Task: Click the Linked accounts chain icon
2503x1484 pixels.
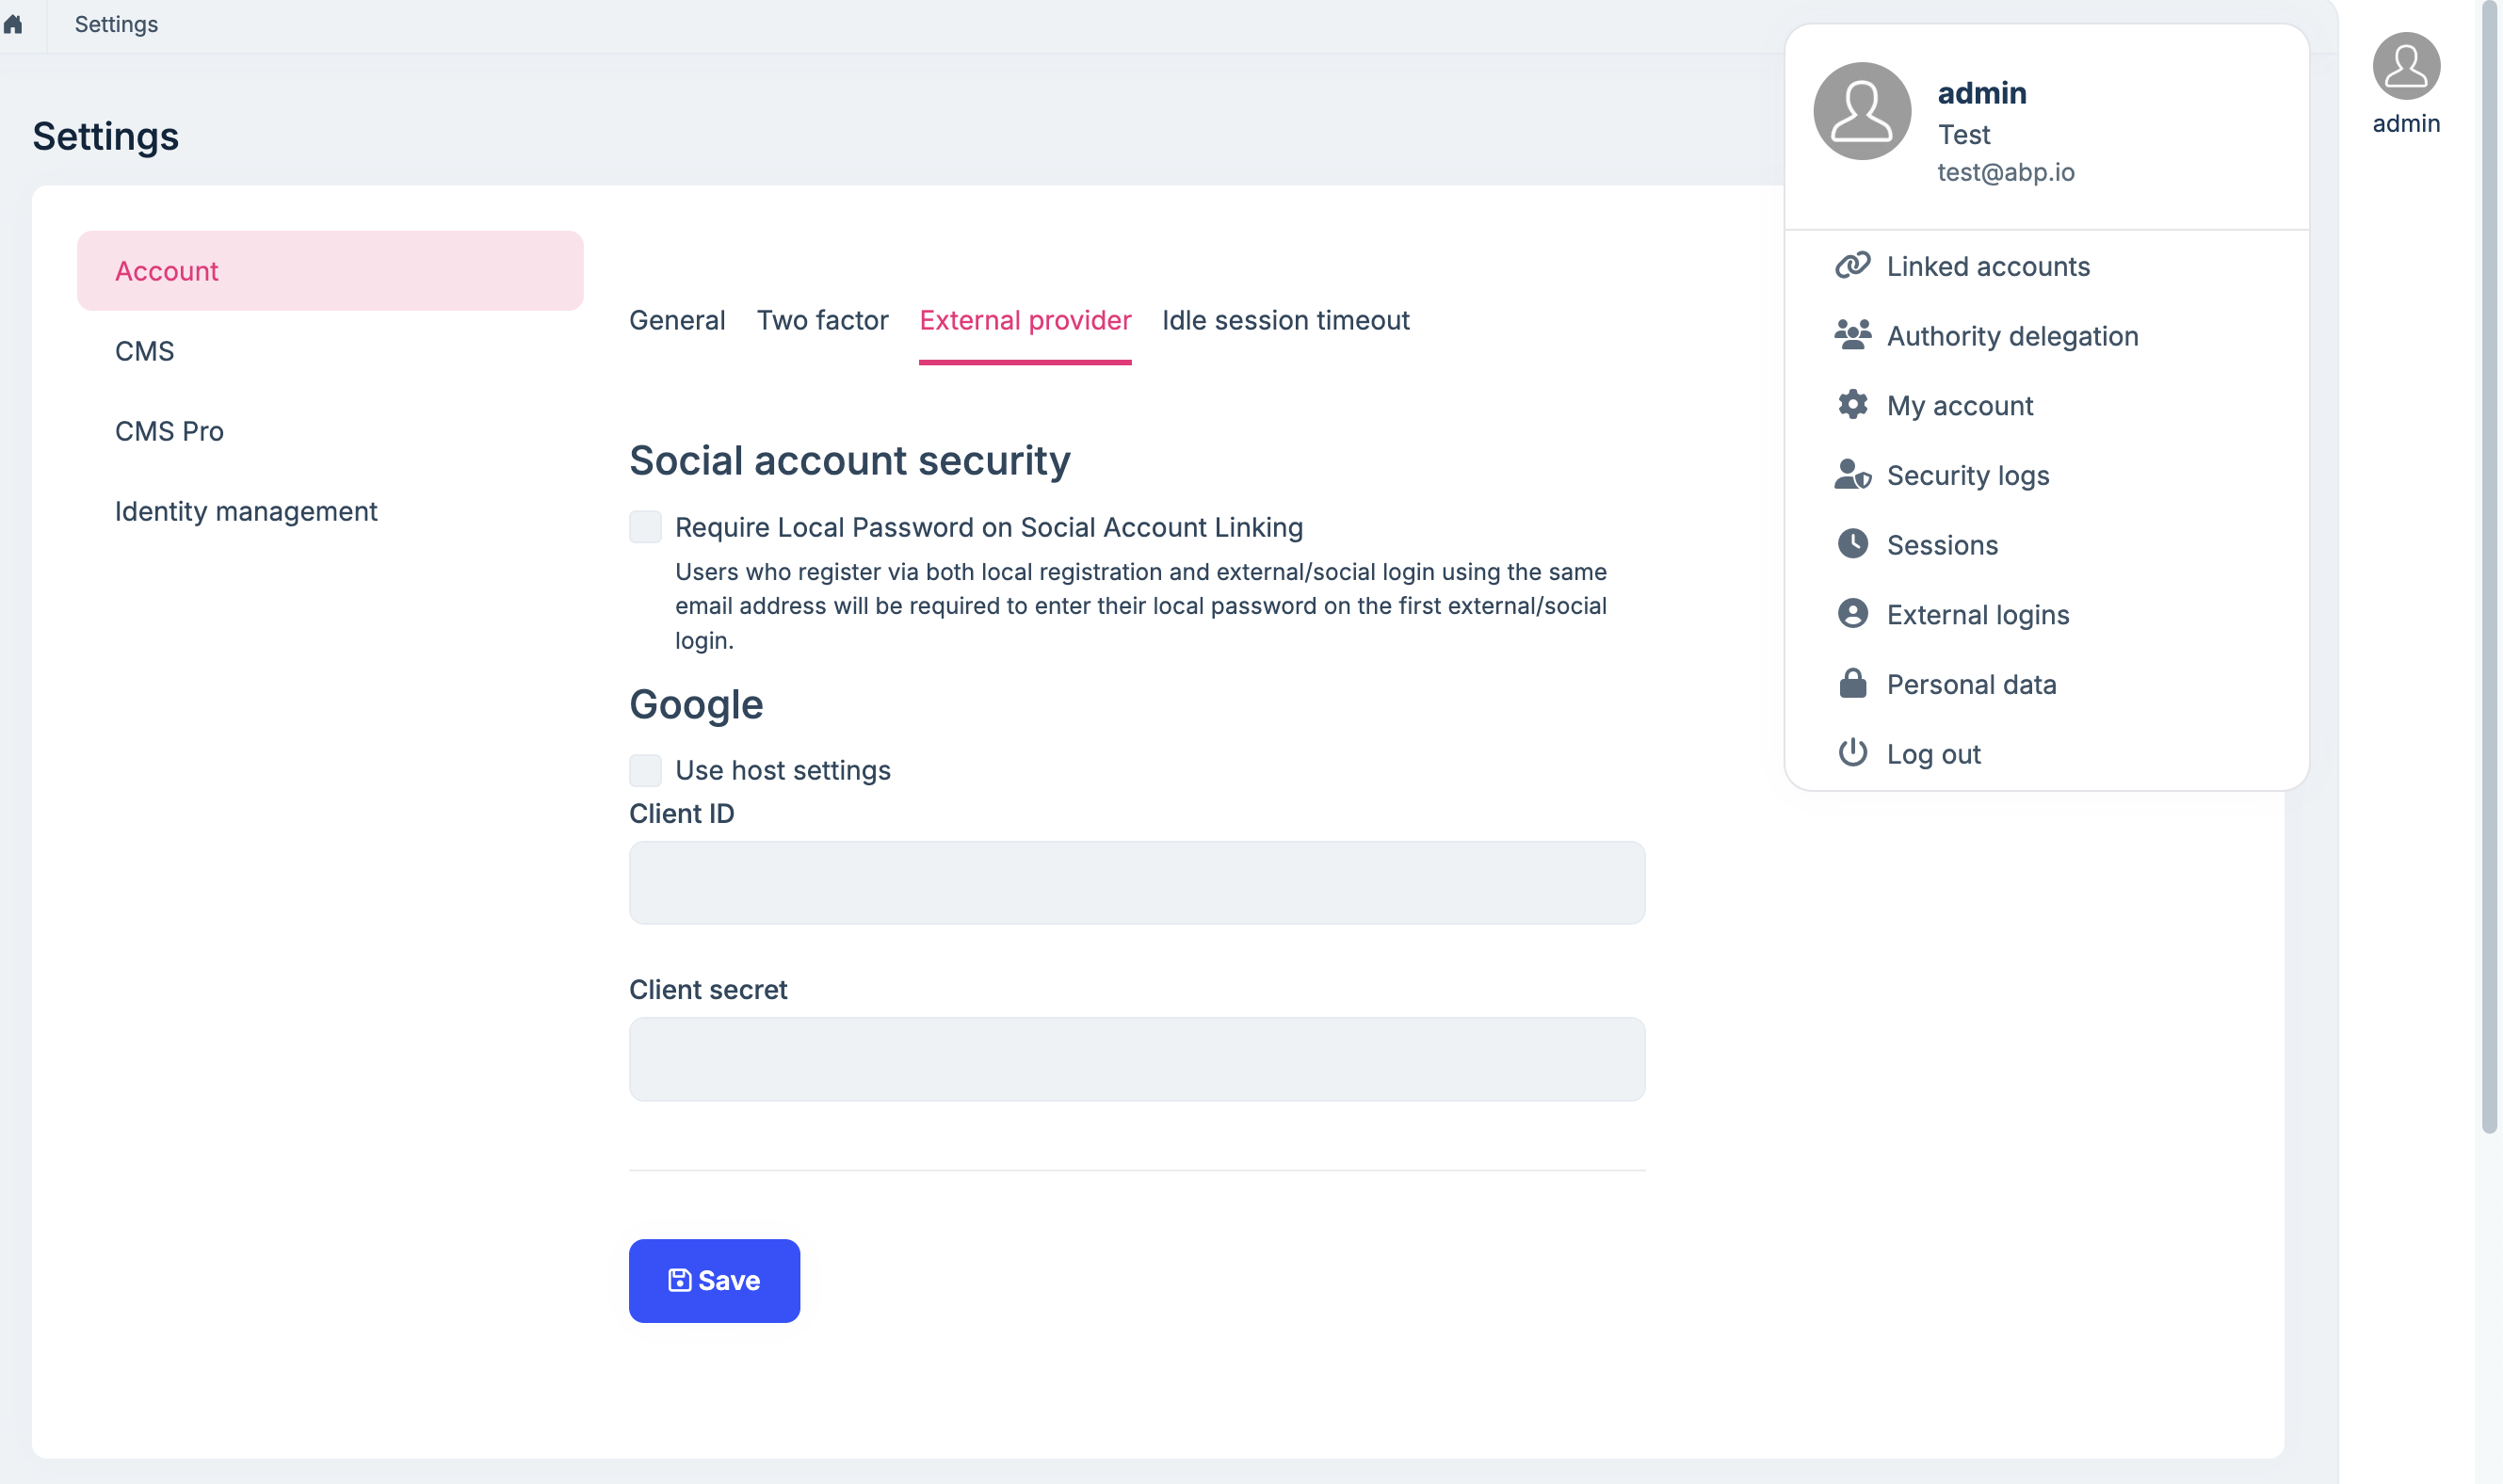Action: coord(1852,266)
